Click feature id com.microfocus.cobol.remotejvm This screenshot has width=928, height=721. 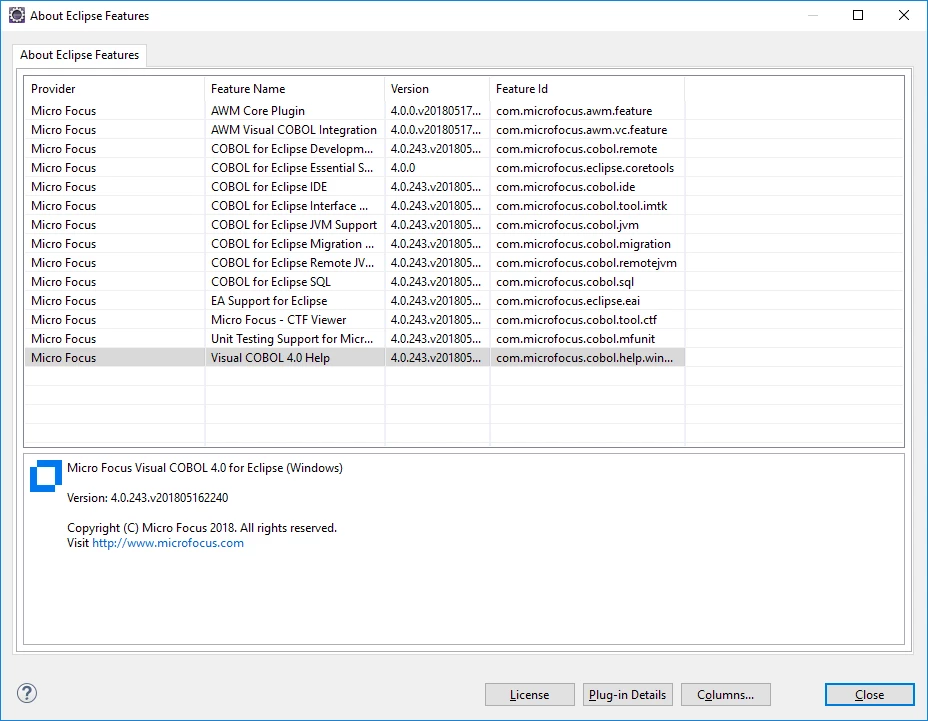[x=586, y=263]
